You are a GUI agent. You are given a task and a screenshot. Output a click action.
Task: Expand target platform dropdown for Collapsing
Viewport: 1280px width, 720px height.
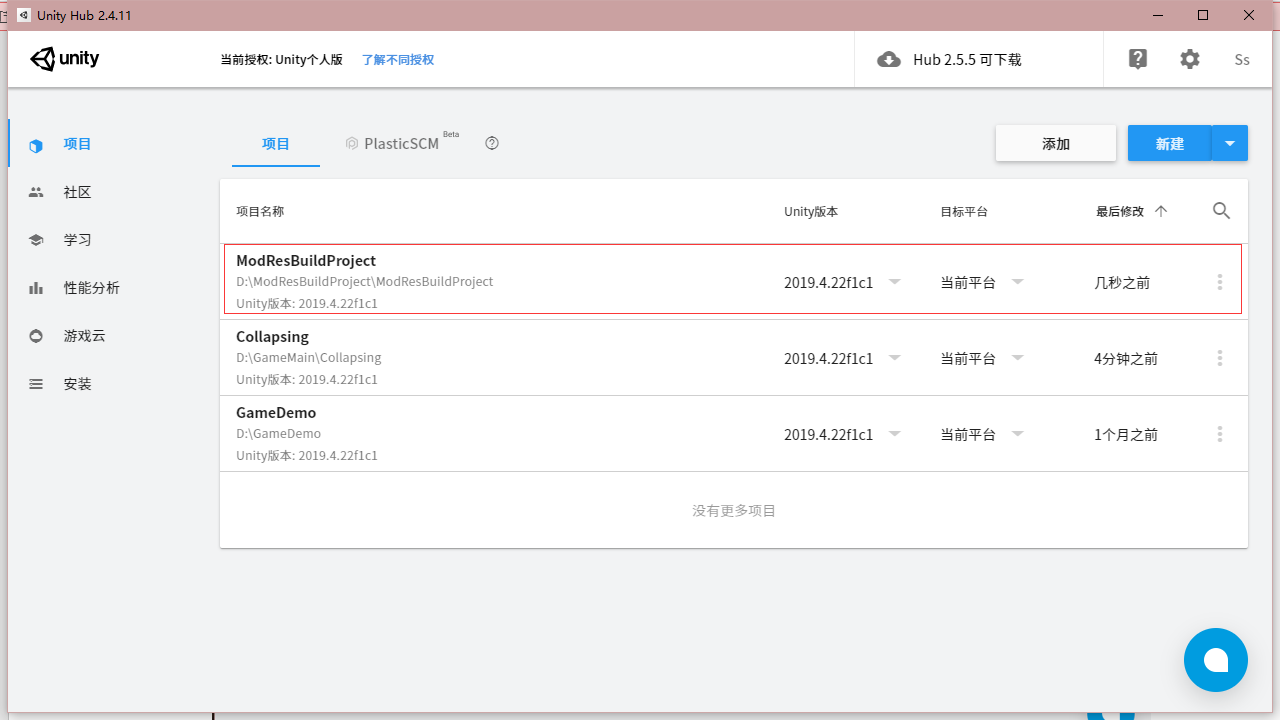pyautogui.click(x=1017, y=358)
